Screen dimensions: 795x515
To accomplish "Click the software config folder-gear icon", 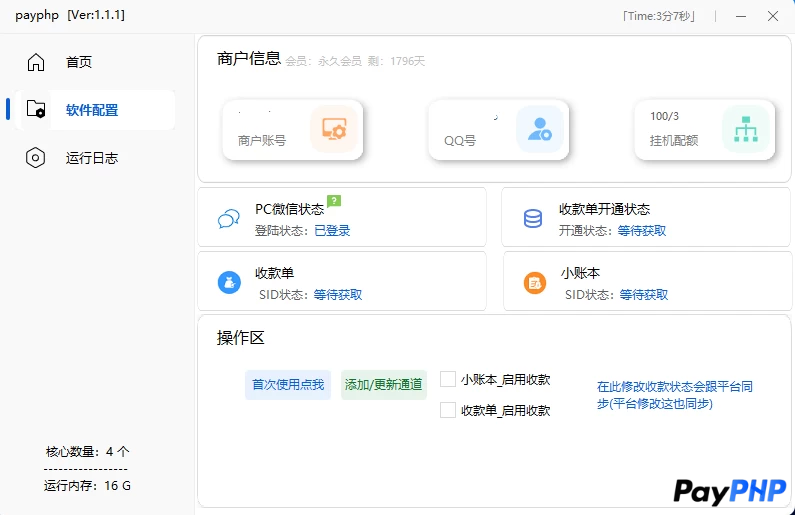I will [35, 109].
